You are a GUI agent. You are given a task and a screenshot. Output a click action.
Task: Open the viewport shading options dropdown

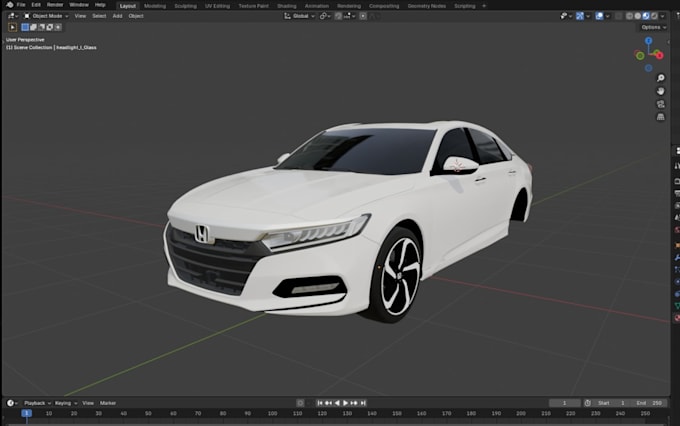[662, 16]
